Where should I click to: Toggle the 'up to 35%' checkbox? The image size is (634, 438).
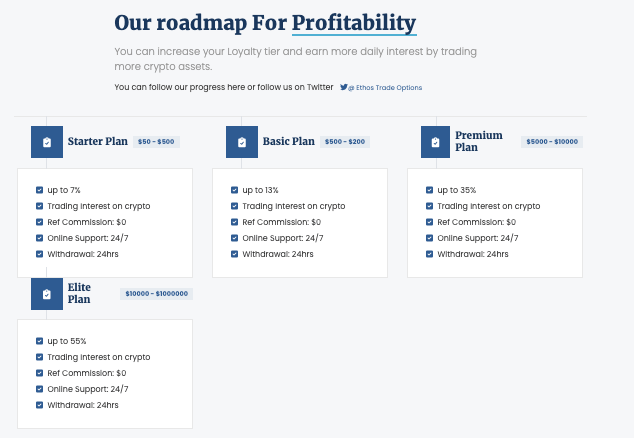click(x=429, y=190)
